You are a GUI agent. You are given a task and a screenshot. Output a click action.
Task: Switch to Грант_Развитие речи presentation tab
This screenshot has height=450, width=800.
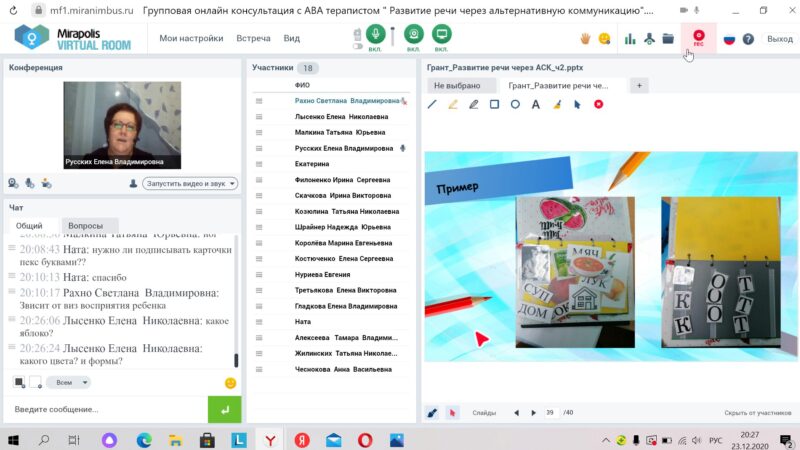558,86
